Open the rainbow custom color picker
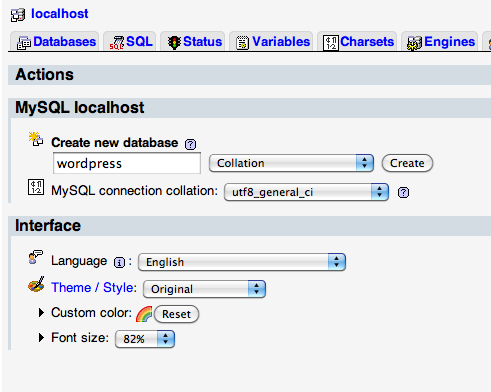This screenshot has width=491, height=392. coord(144,314)
